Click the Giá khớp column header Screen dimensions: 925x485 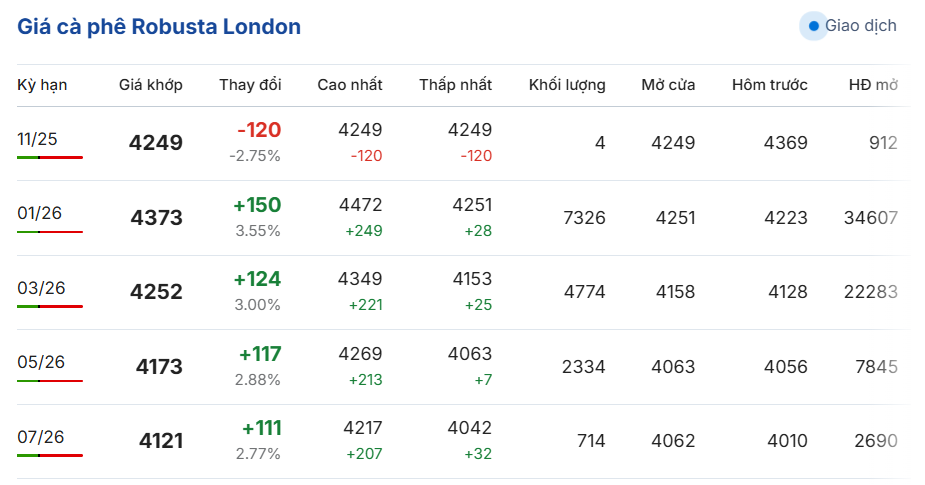tap(150, 85)
